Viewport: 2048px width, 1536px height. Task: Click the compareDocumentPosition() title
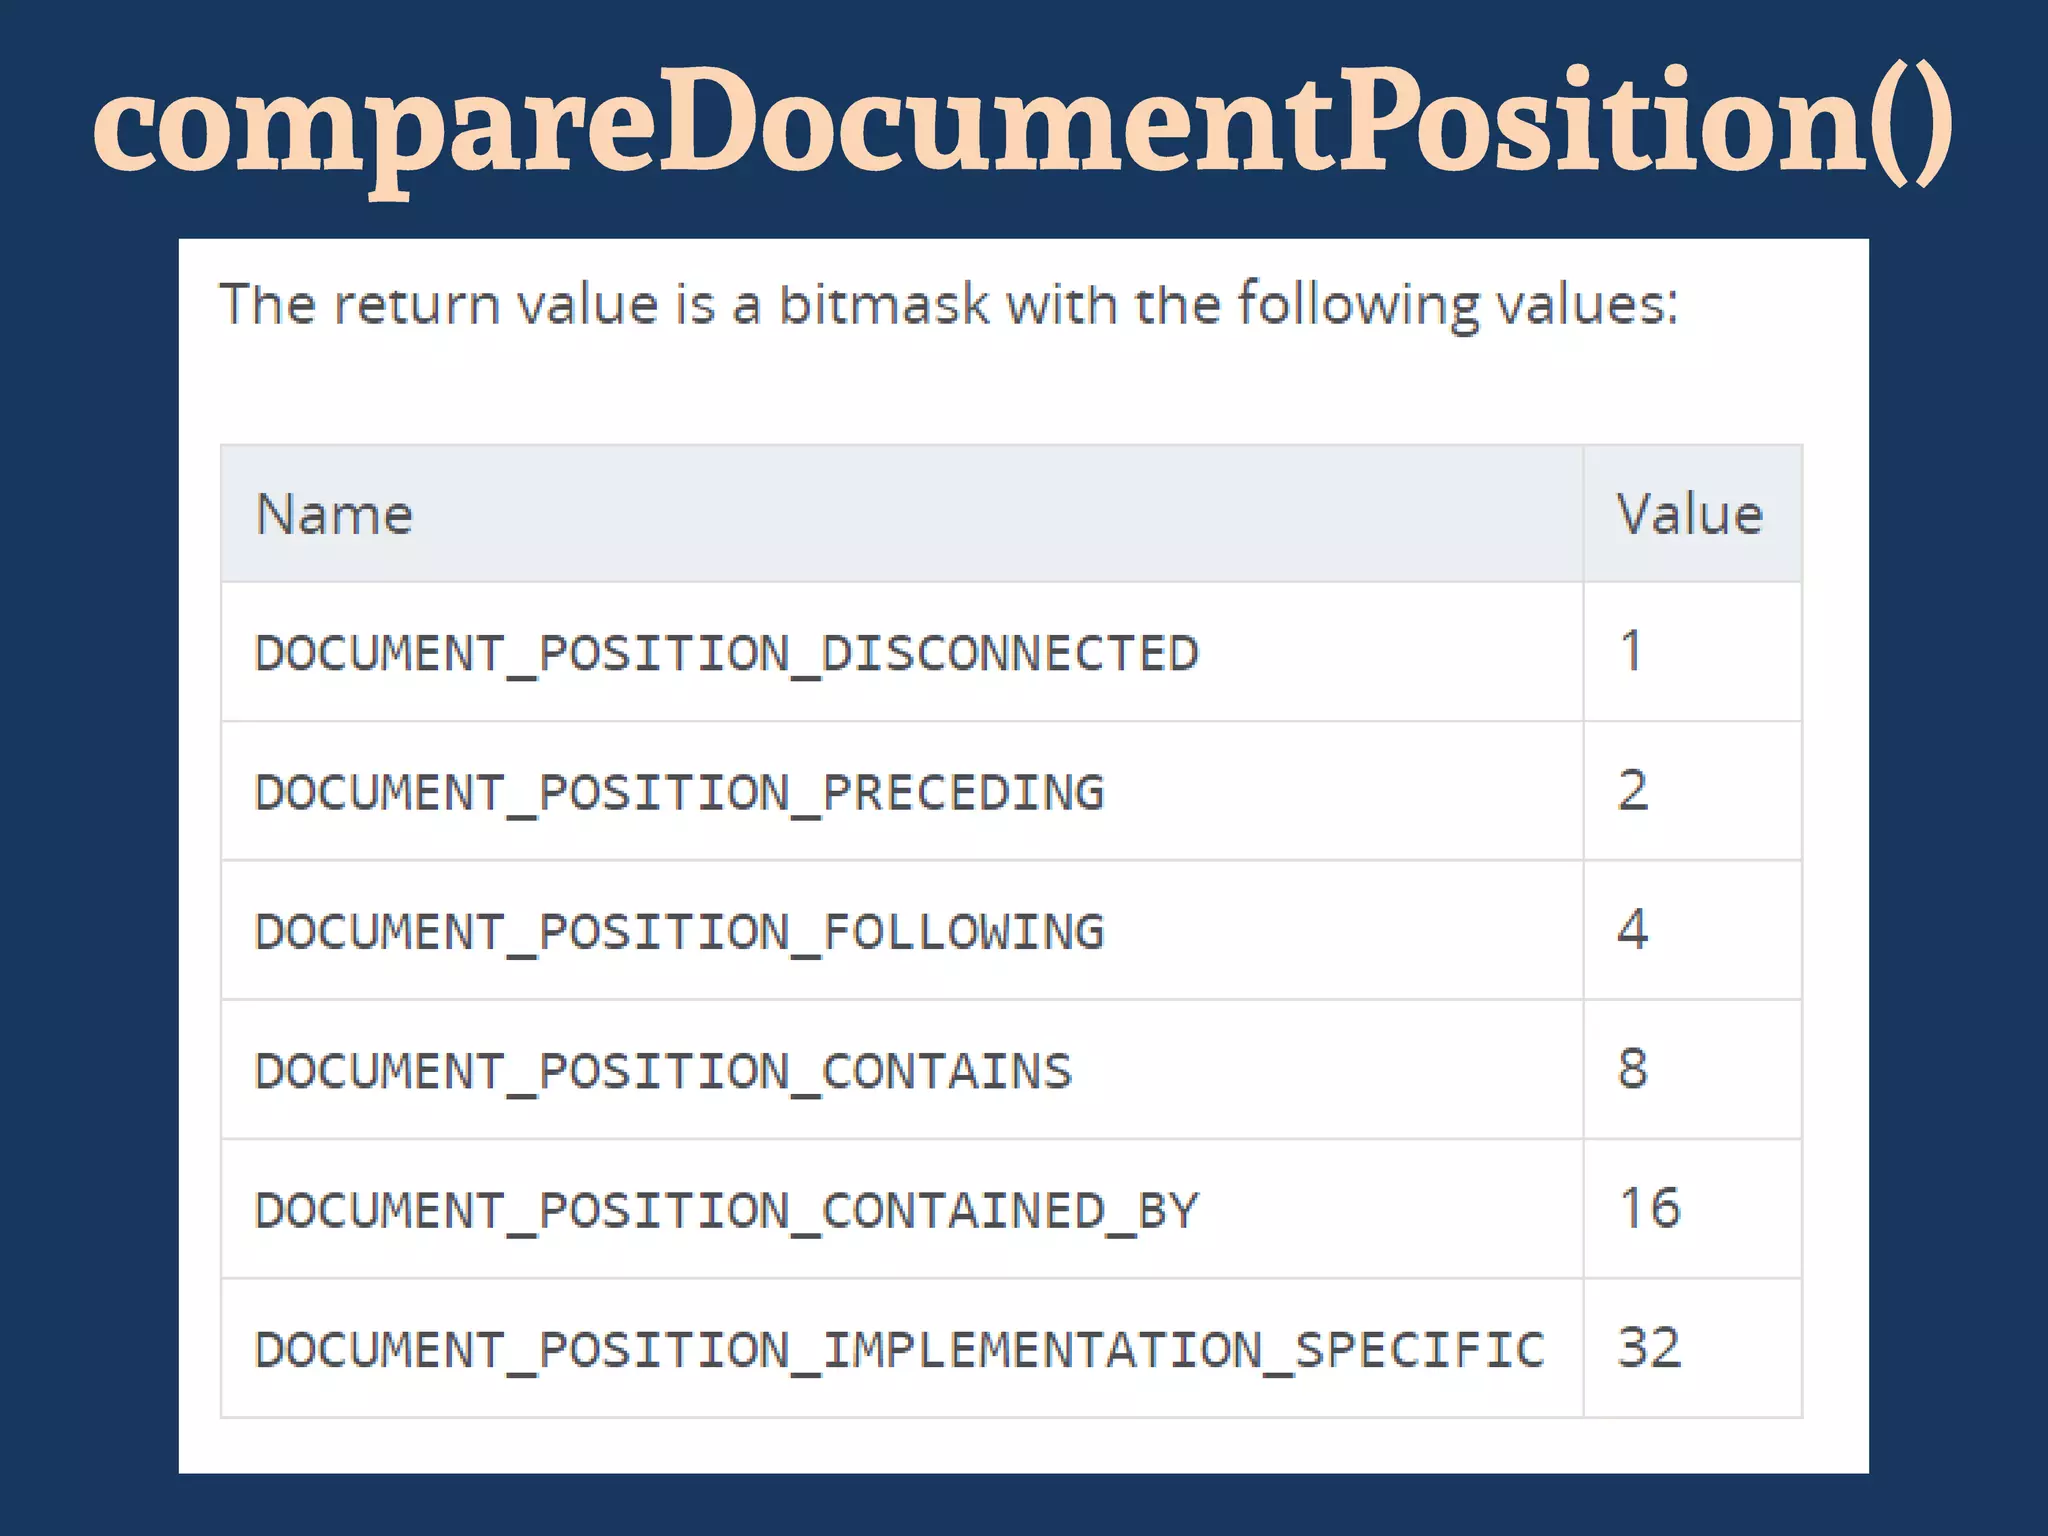pyautogui.click(x=1022, y=124)
